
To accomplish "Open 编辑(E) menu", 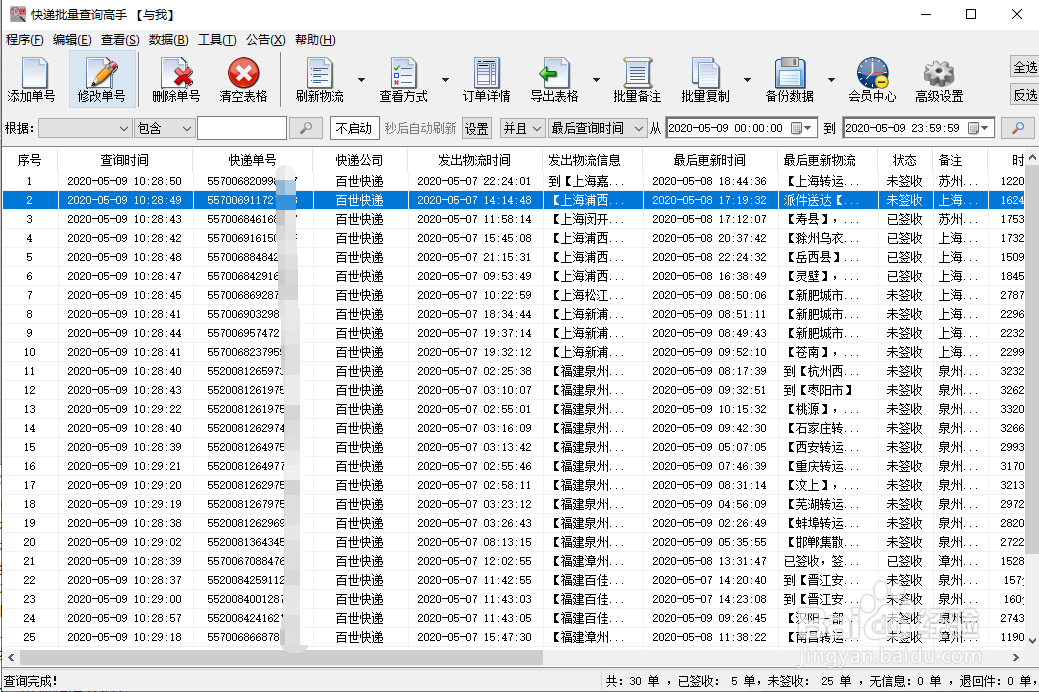I will tap(72, 40).
